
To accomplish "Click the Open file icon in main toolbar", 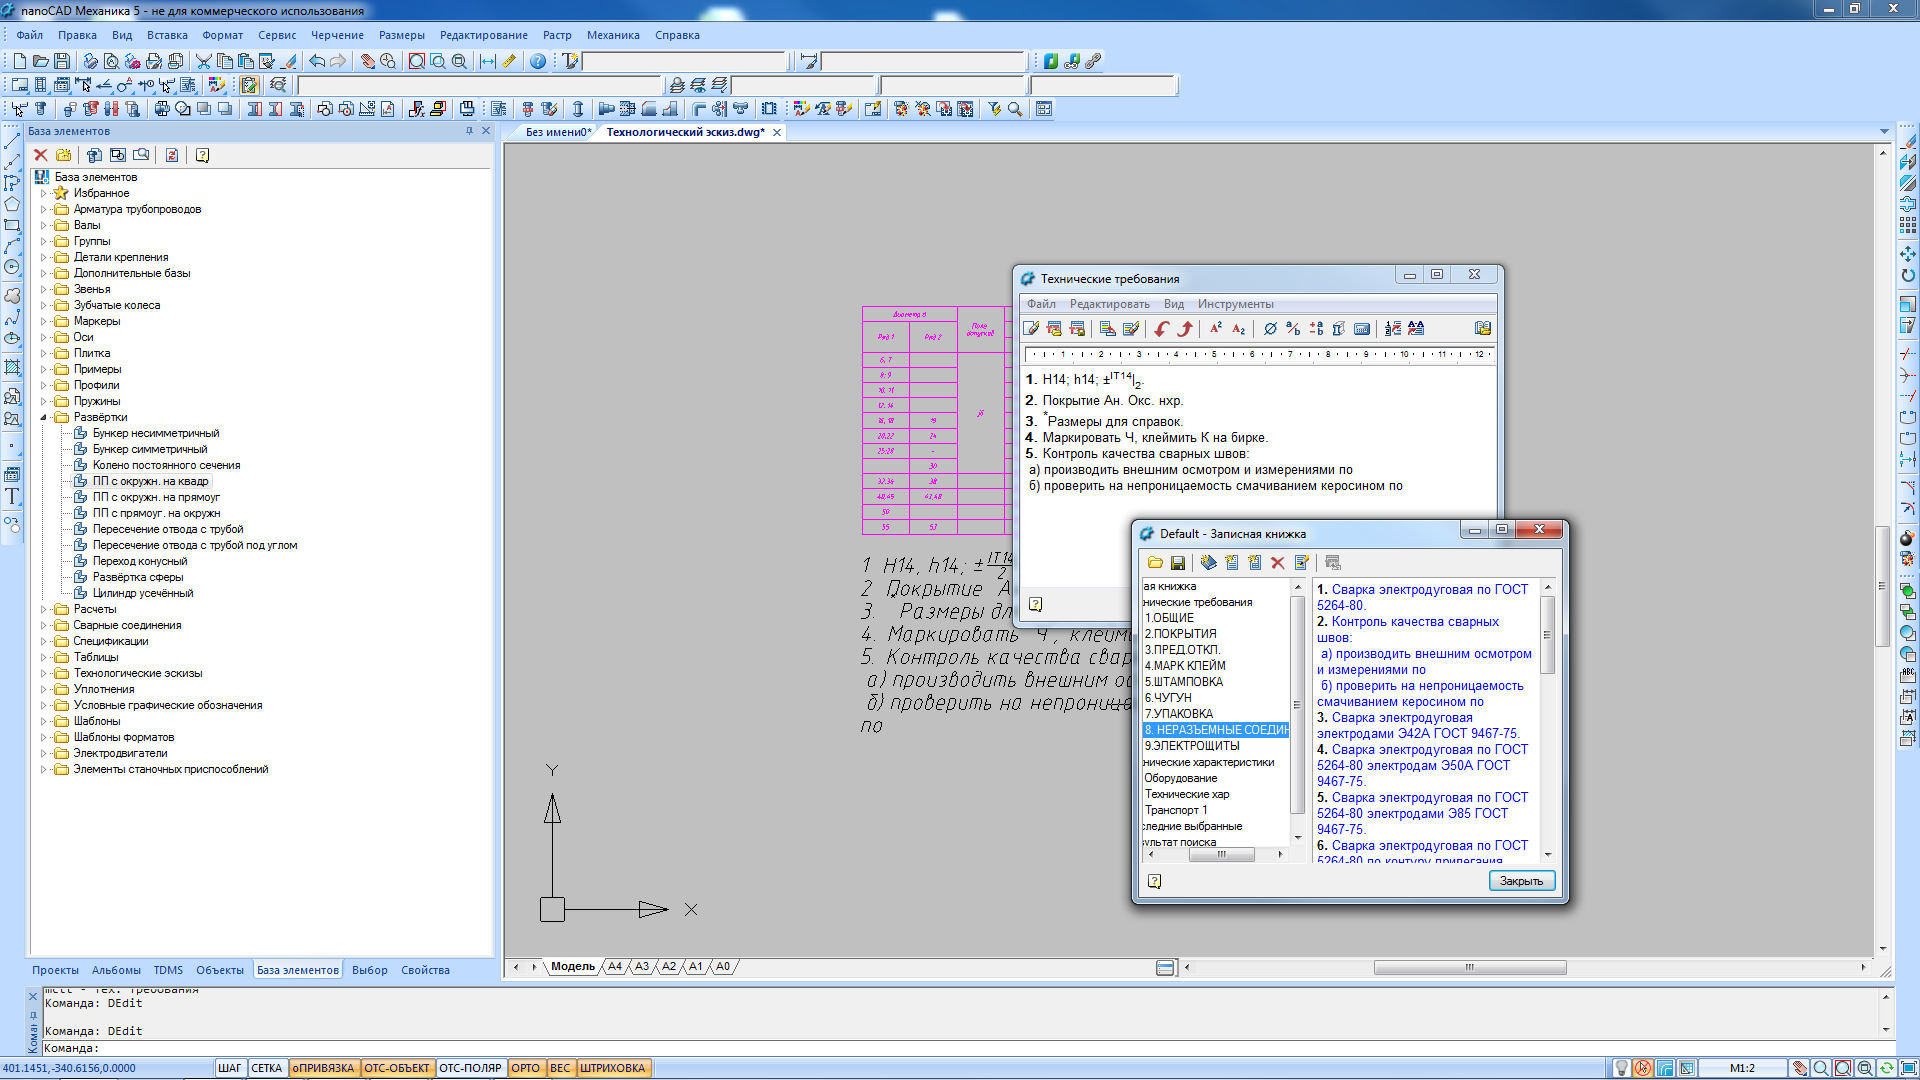I will point(41,61).
